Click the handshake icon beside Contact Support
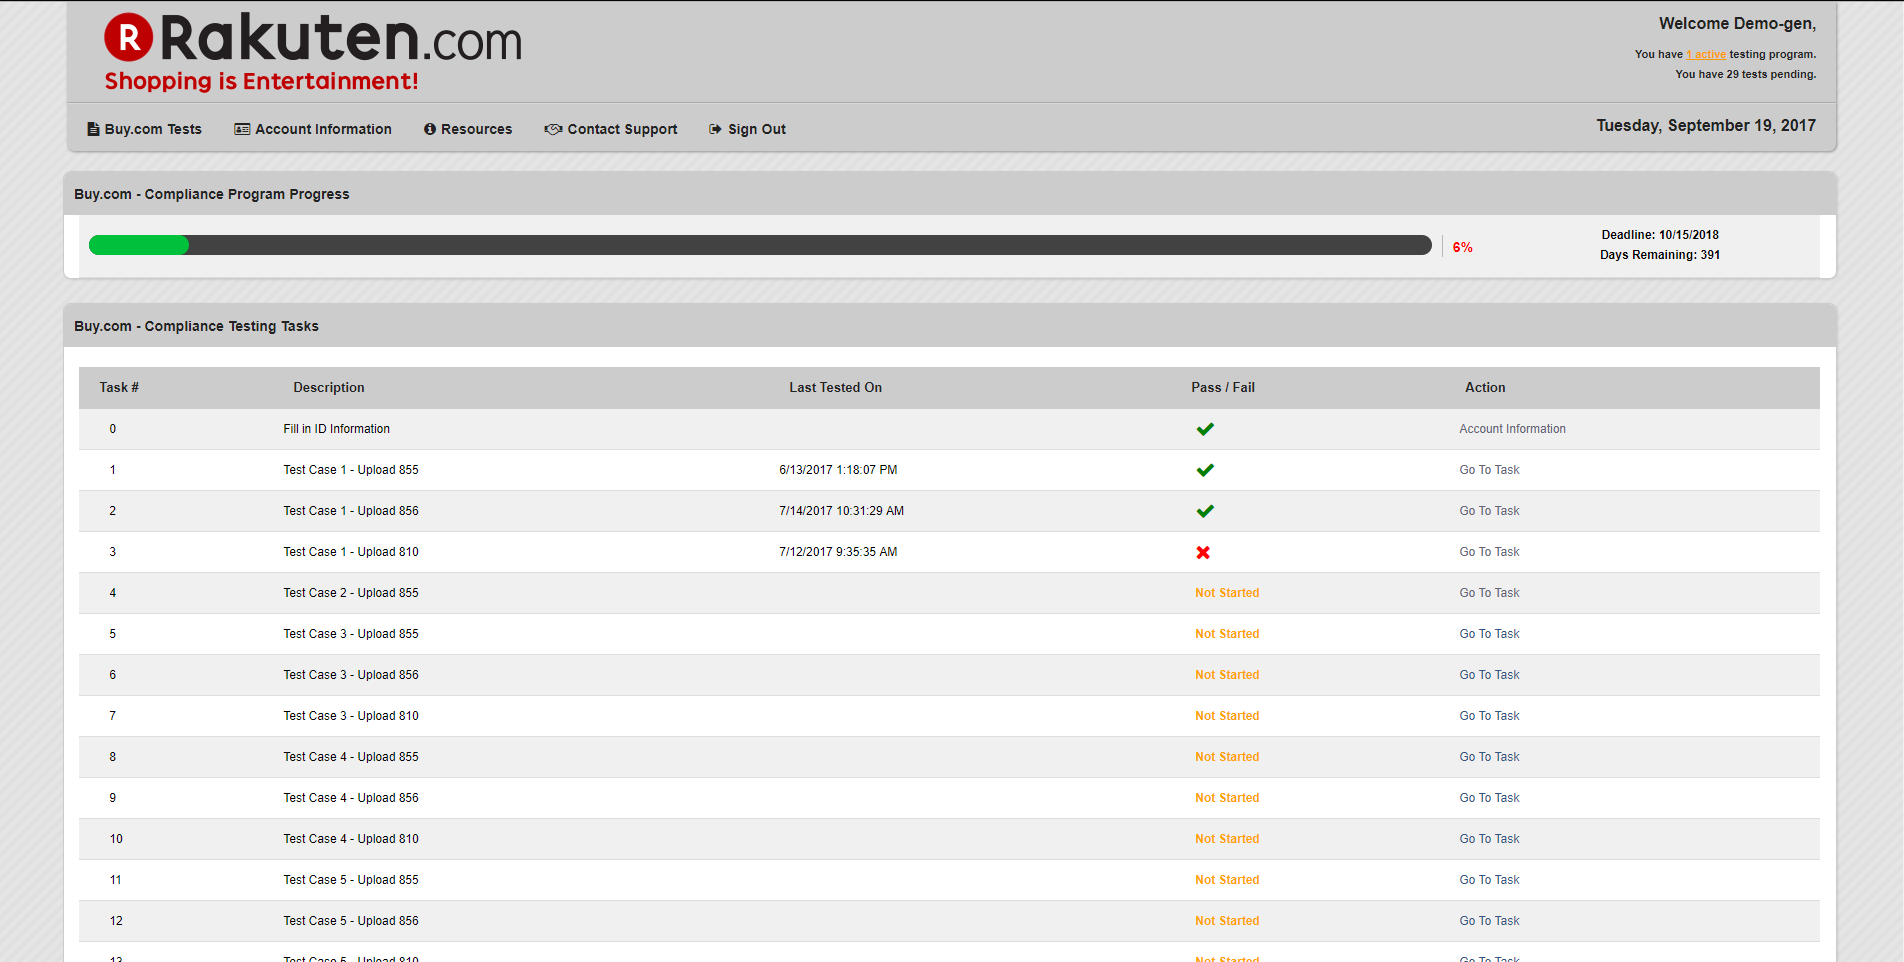The image size is (1904, 962). (x=553, y=129)
